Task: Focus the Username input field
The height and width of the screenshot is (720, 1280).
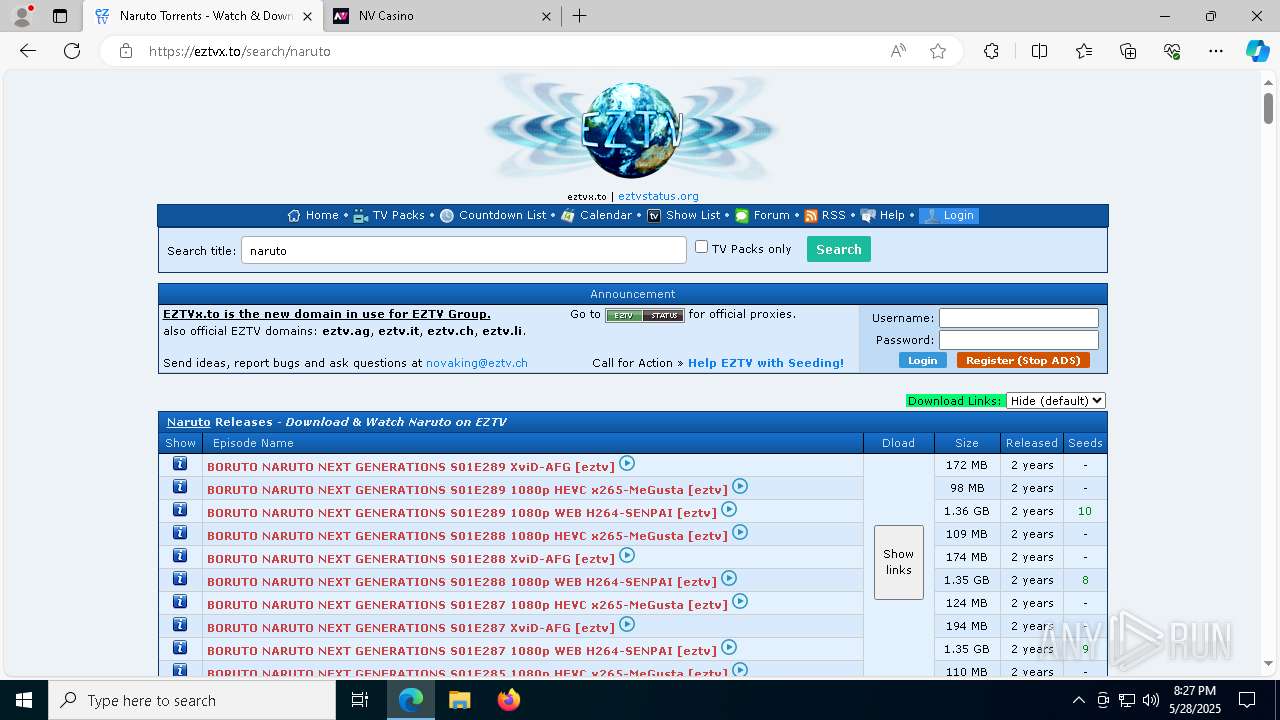Action: tap(1018, 318)
